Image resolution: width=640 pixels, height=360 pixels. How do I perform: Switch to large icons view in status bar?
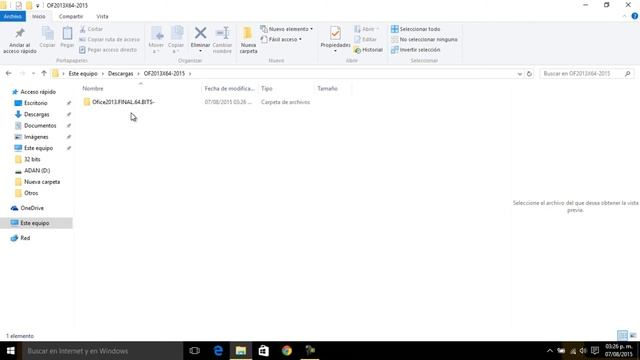point(633,336)
